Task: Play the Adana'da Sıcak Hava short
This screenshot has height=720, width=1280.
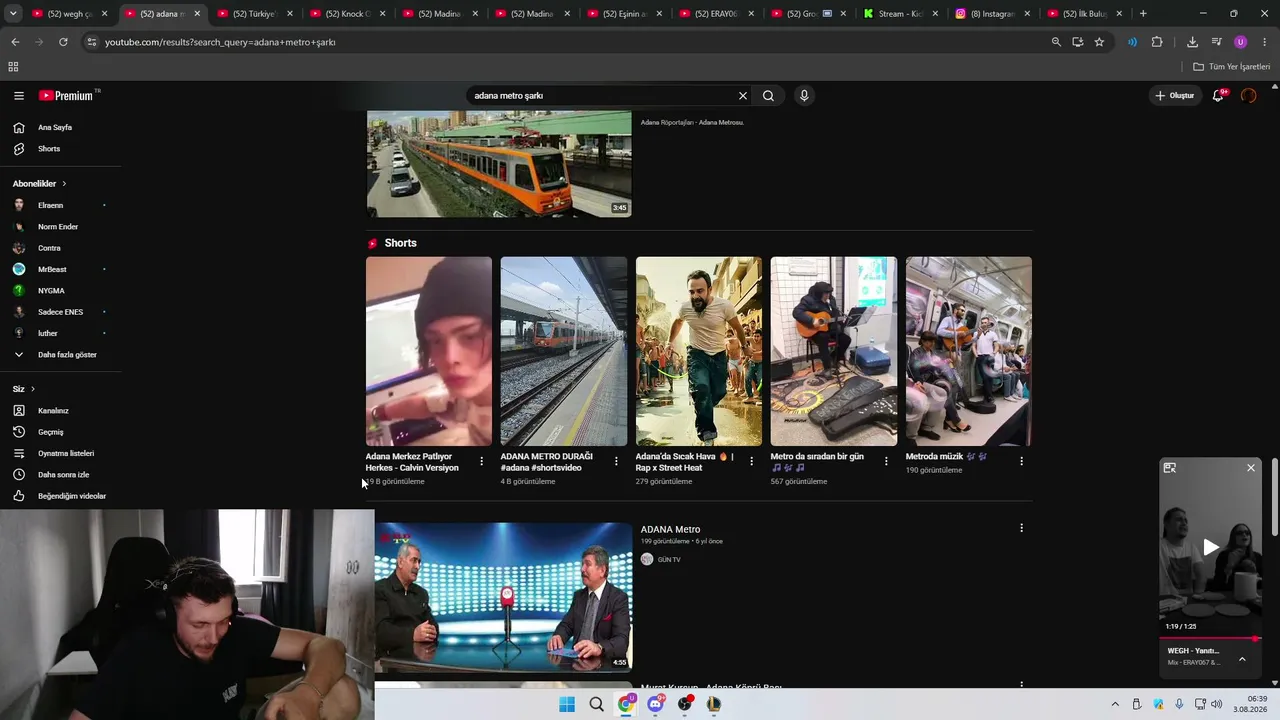Action: pyautogui.click(x=699, y=351)
